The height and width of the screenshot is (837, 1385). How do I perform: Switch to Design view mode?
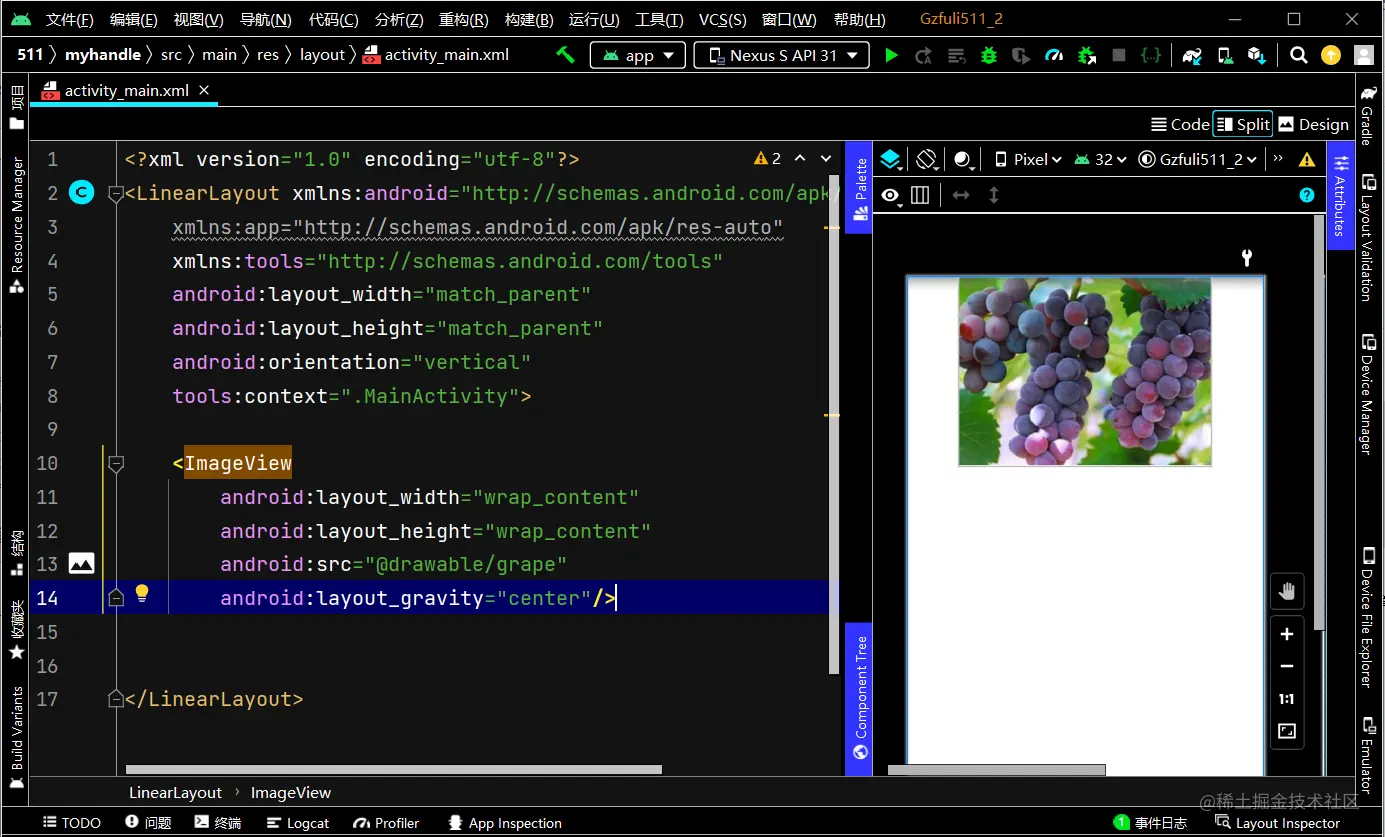click(1314, 124)
